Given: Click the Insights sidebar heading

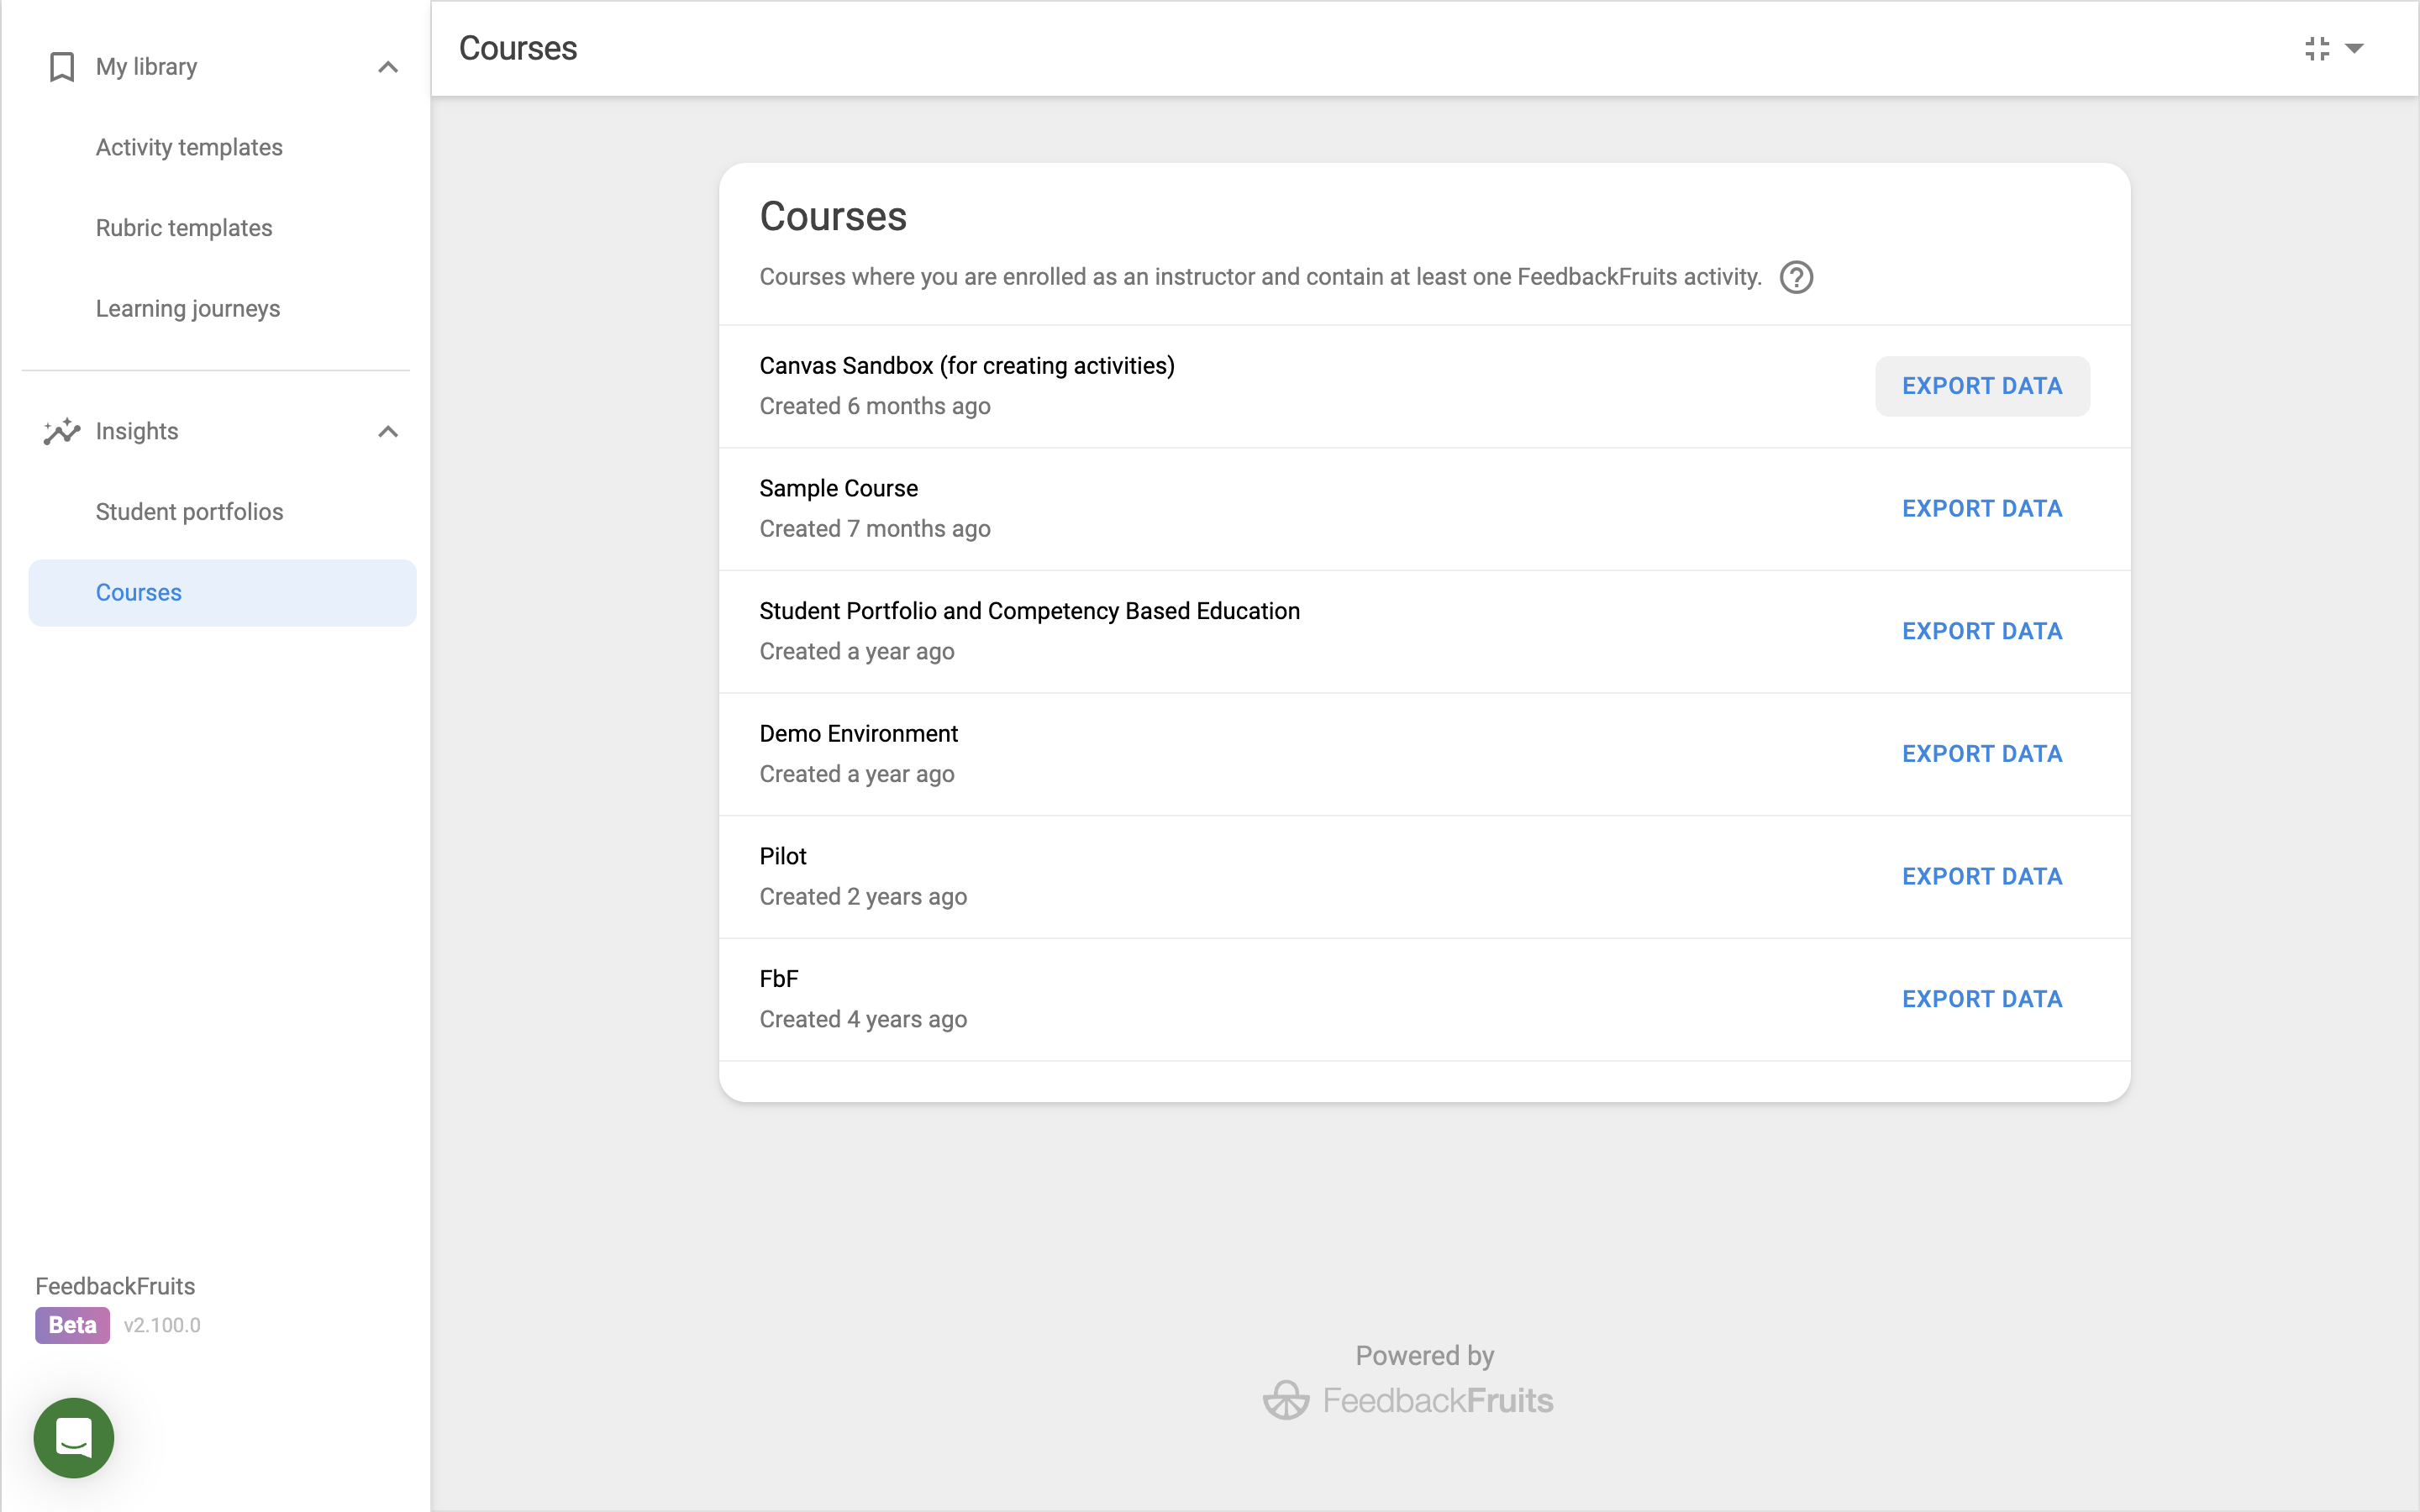Looking at the screenshot, I should pyautogui.click(x=137, y=431).
